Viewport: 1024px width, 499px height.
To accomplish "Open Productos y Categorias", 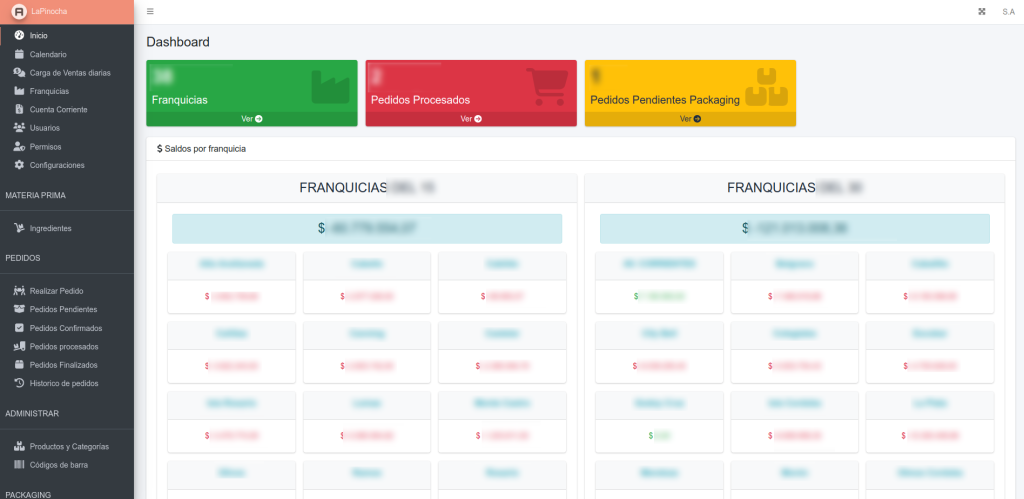I will (x=67, y=447).
